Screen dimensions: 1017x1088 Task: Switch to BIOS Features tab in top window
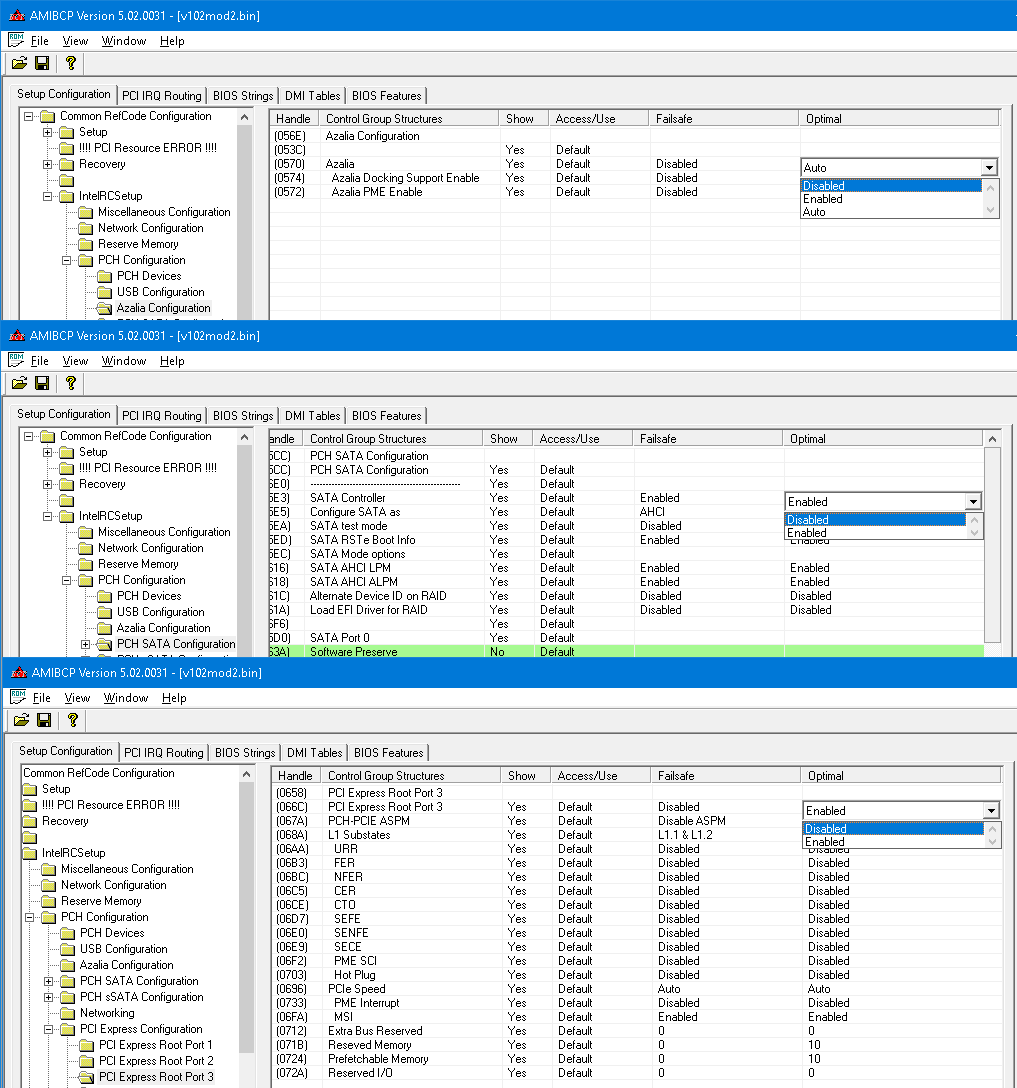(386, 96)
